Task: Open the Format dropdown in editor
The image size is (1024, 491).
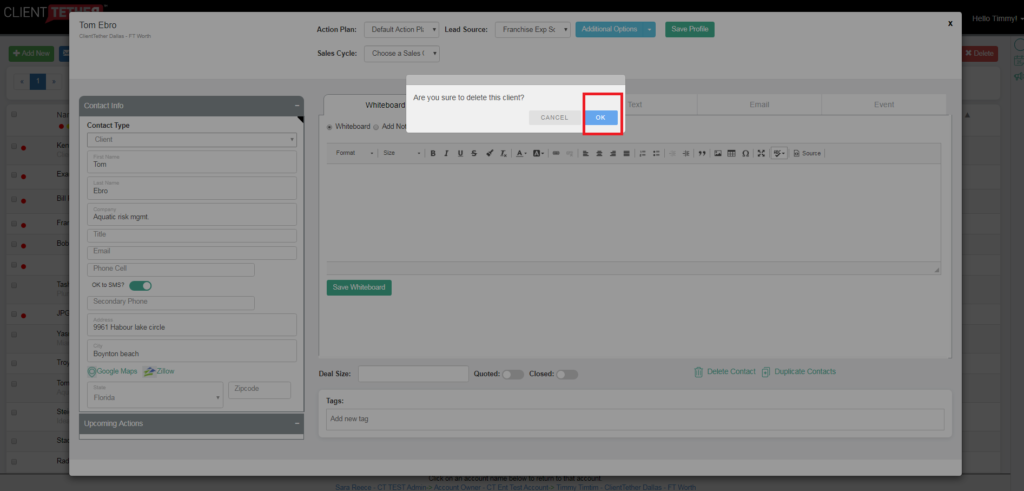Action: click(354, 153)
